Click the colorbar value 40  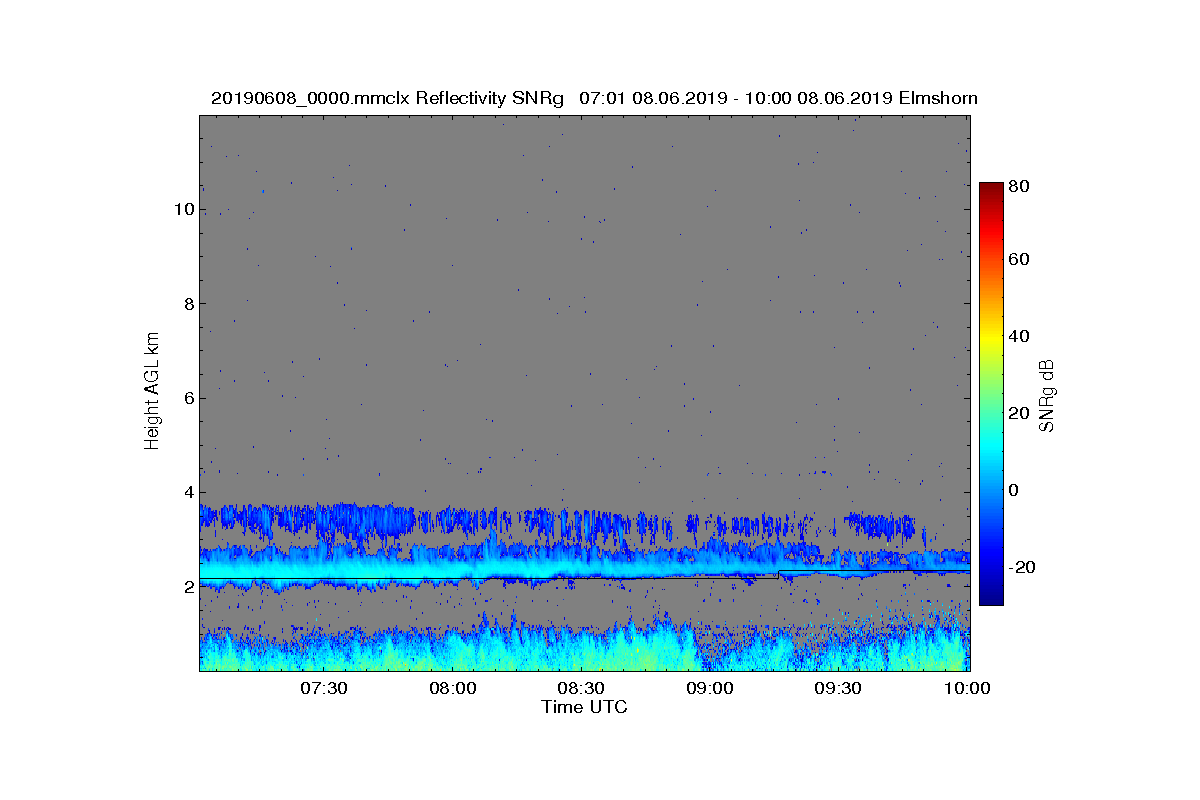(1019, 336)
